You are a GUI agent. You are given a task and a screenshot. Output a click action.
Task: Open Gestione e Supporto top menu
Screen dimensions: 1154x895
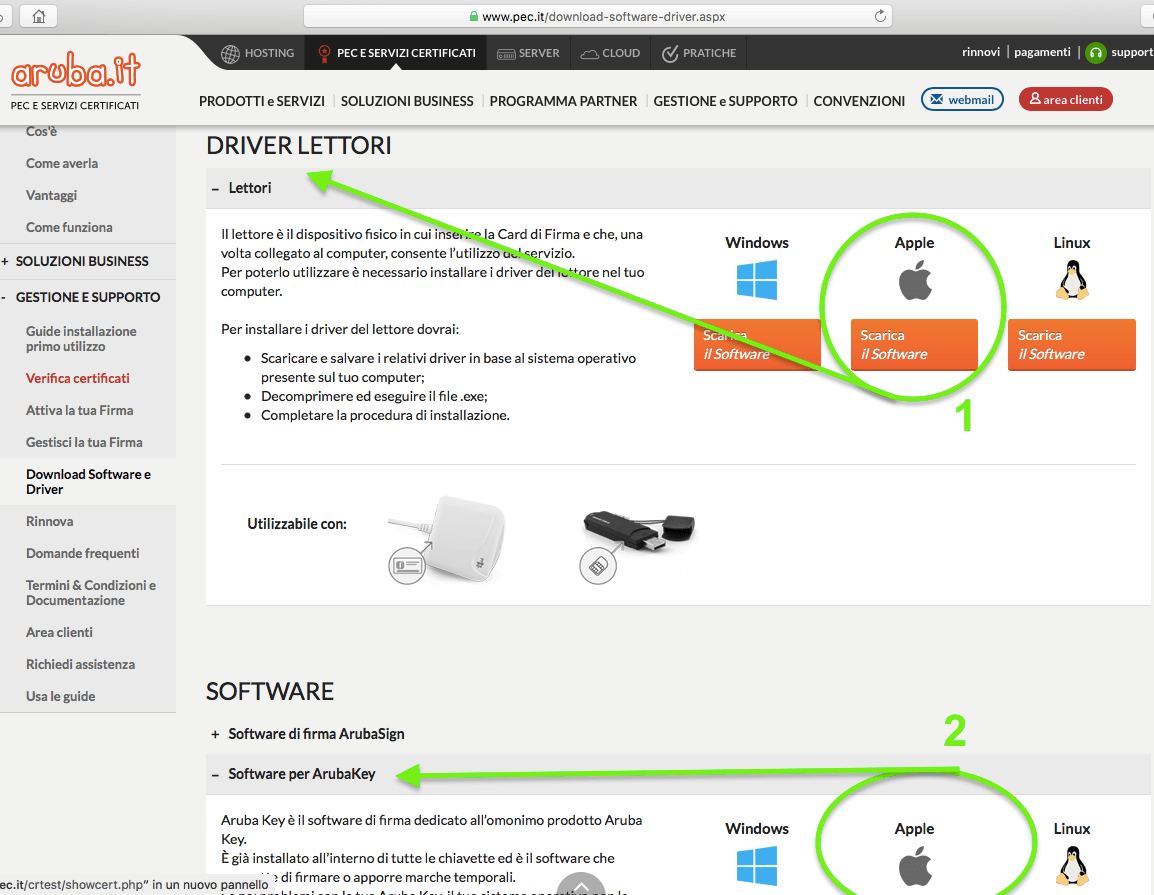tap(725, 101)
